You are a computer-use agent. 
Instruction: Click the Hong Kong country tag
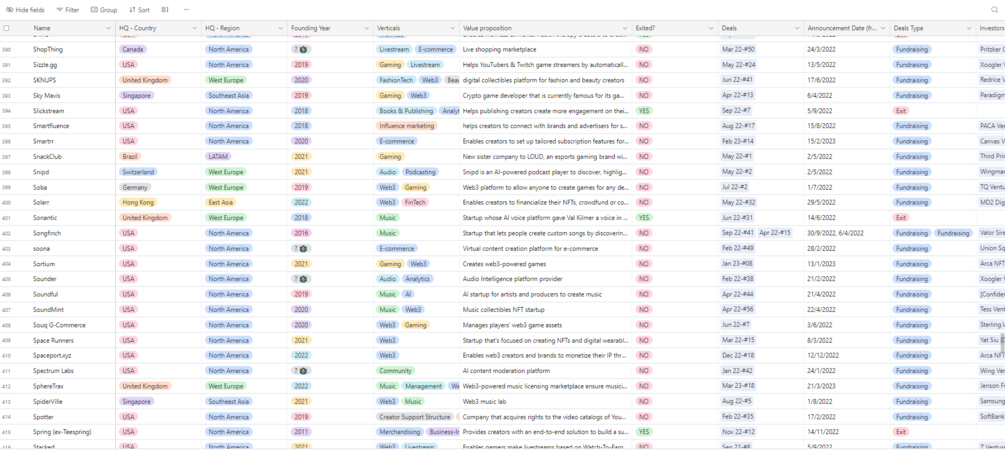point(138,203)
